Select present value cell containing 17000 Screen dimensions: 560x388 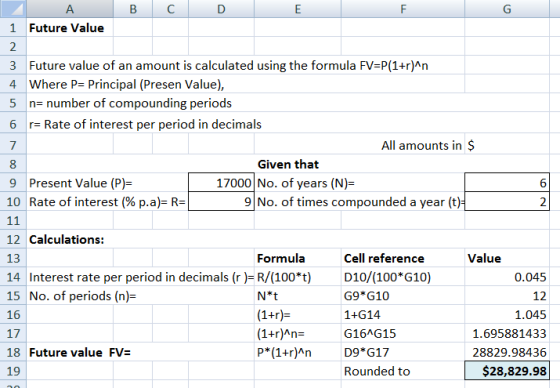pos(221,183)
